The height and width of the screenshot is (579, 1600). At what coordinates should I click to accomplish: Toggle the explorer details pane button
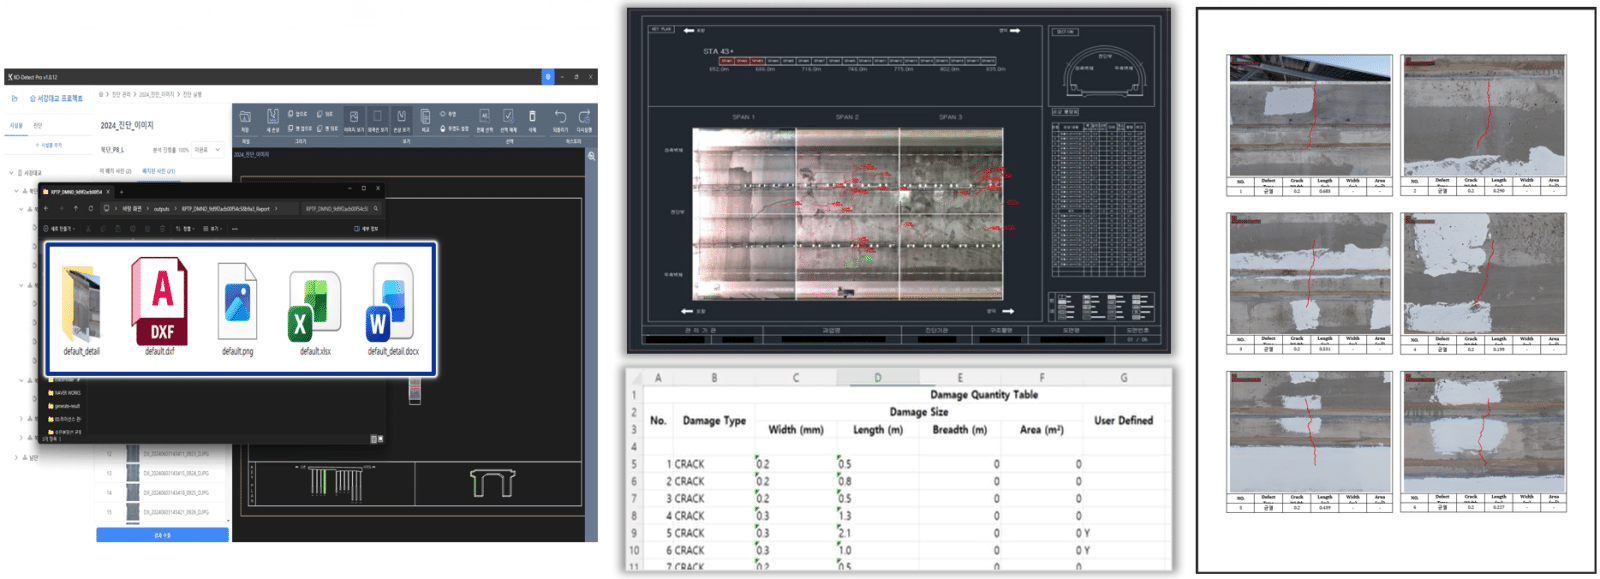tap(366, 229)
